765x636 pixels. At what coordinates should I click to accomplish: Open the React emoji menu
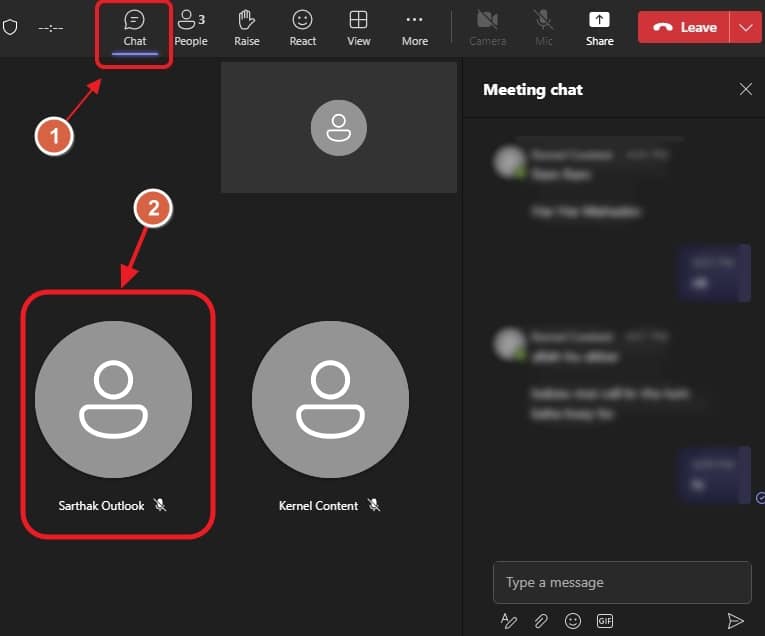(302, 29)
